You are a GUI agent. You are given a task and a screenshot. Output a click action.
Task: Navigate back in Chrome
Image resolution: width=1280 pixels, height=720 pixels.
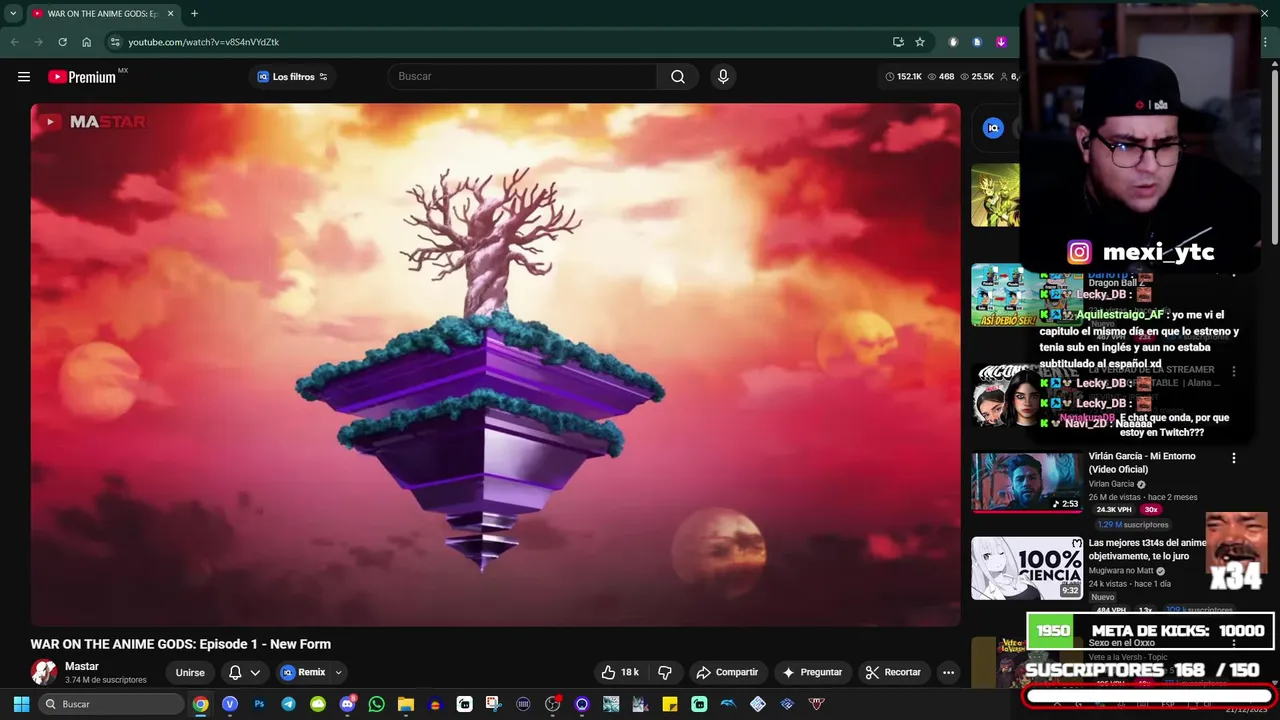coord(14,42)
